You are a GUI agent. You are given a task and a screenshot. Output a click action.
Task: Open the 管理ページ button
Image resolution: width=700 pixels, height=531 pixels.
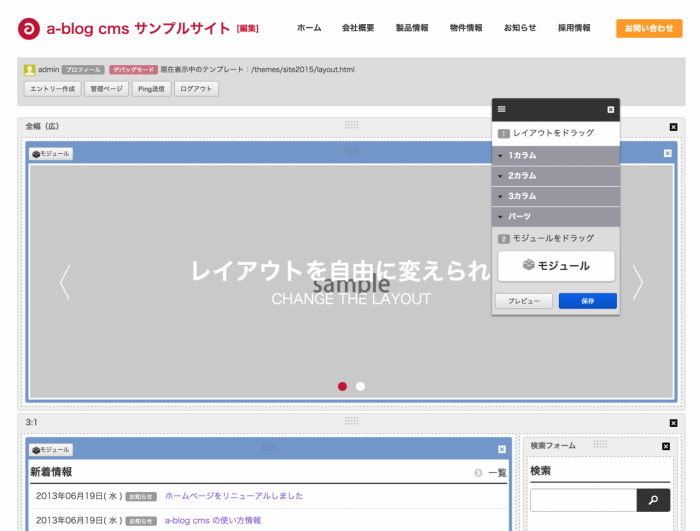(107, 89)
